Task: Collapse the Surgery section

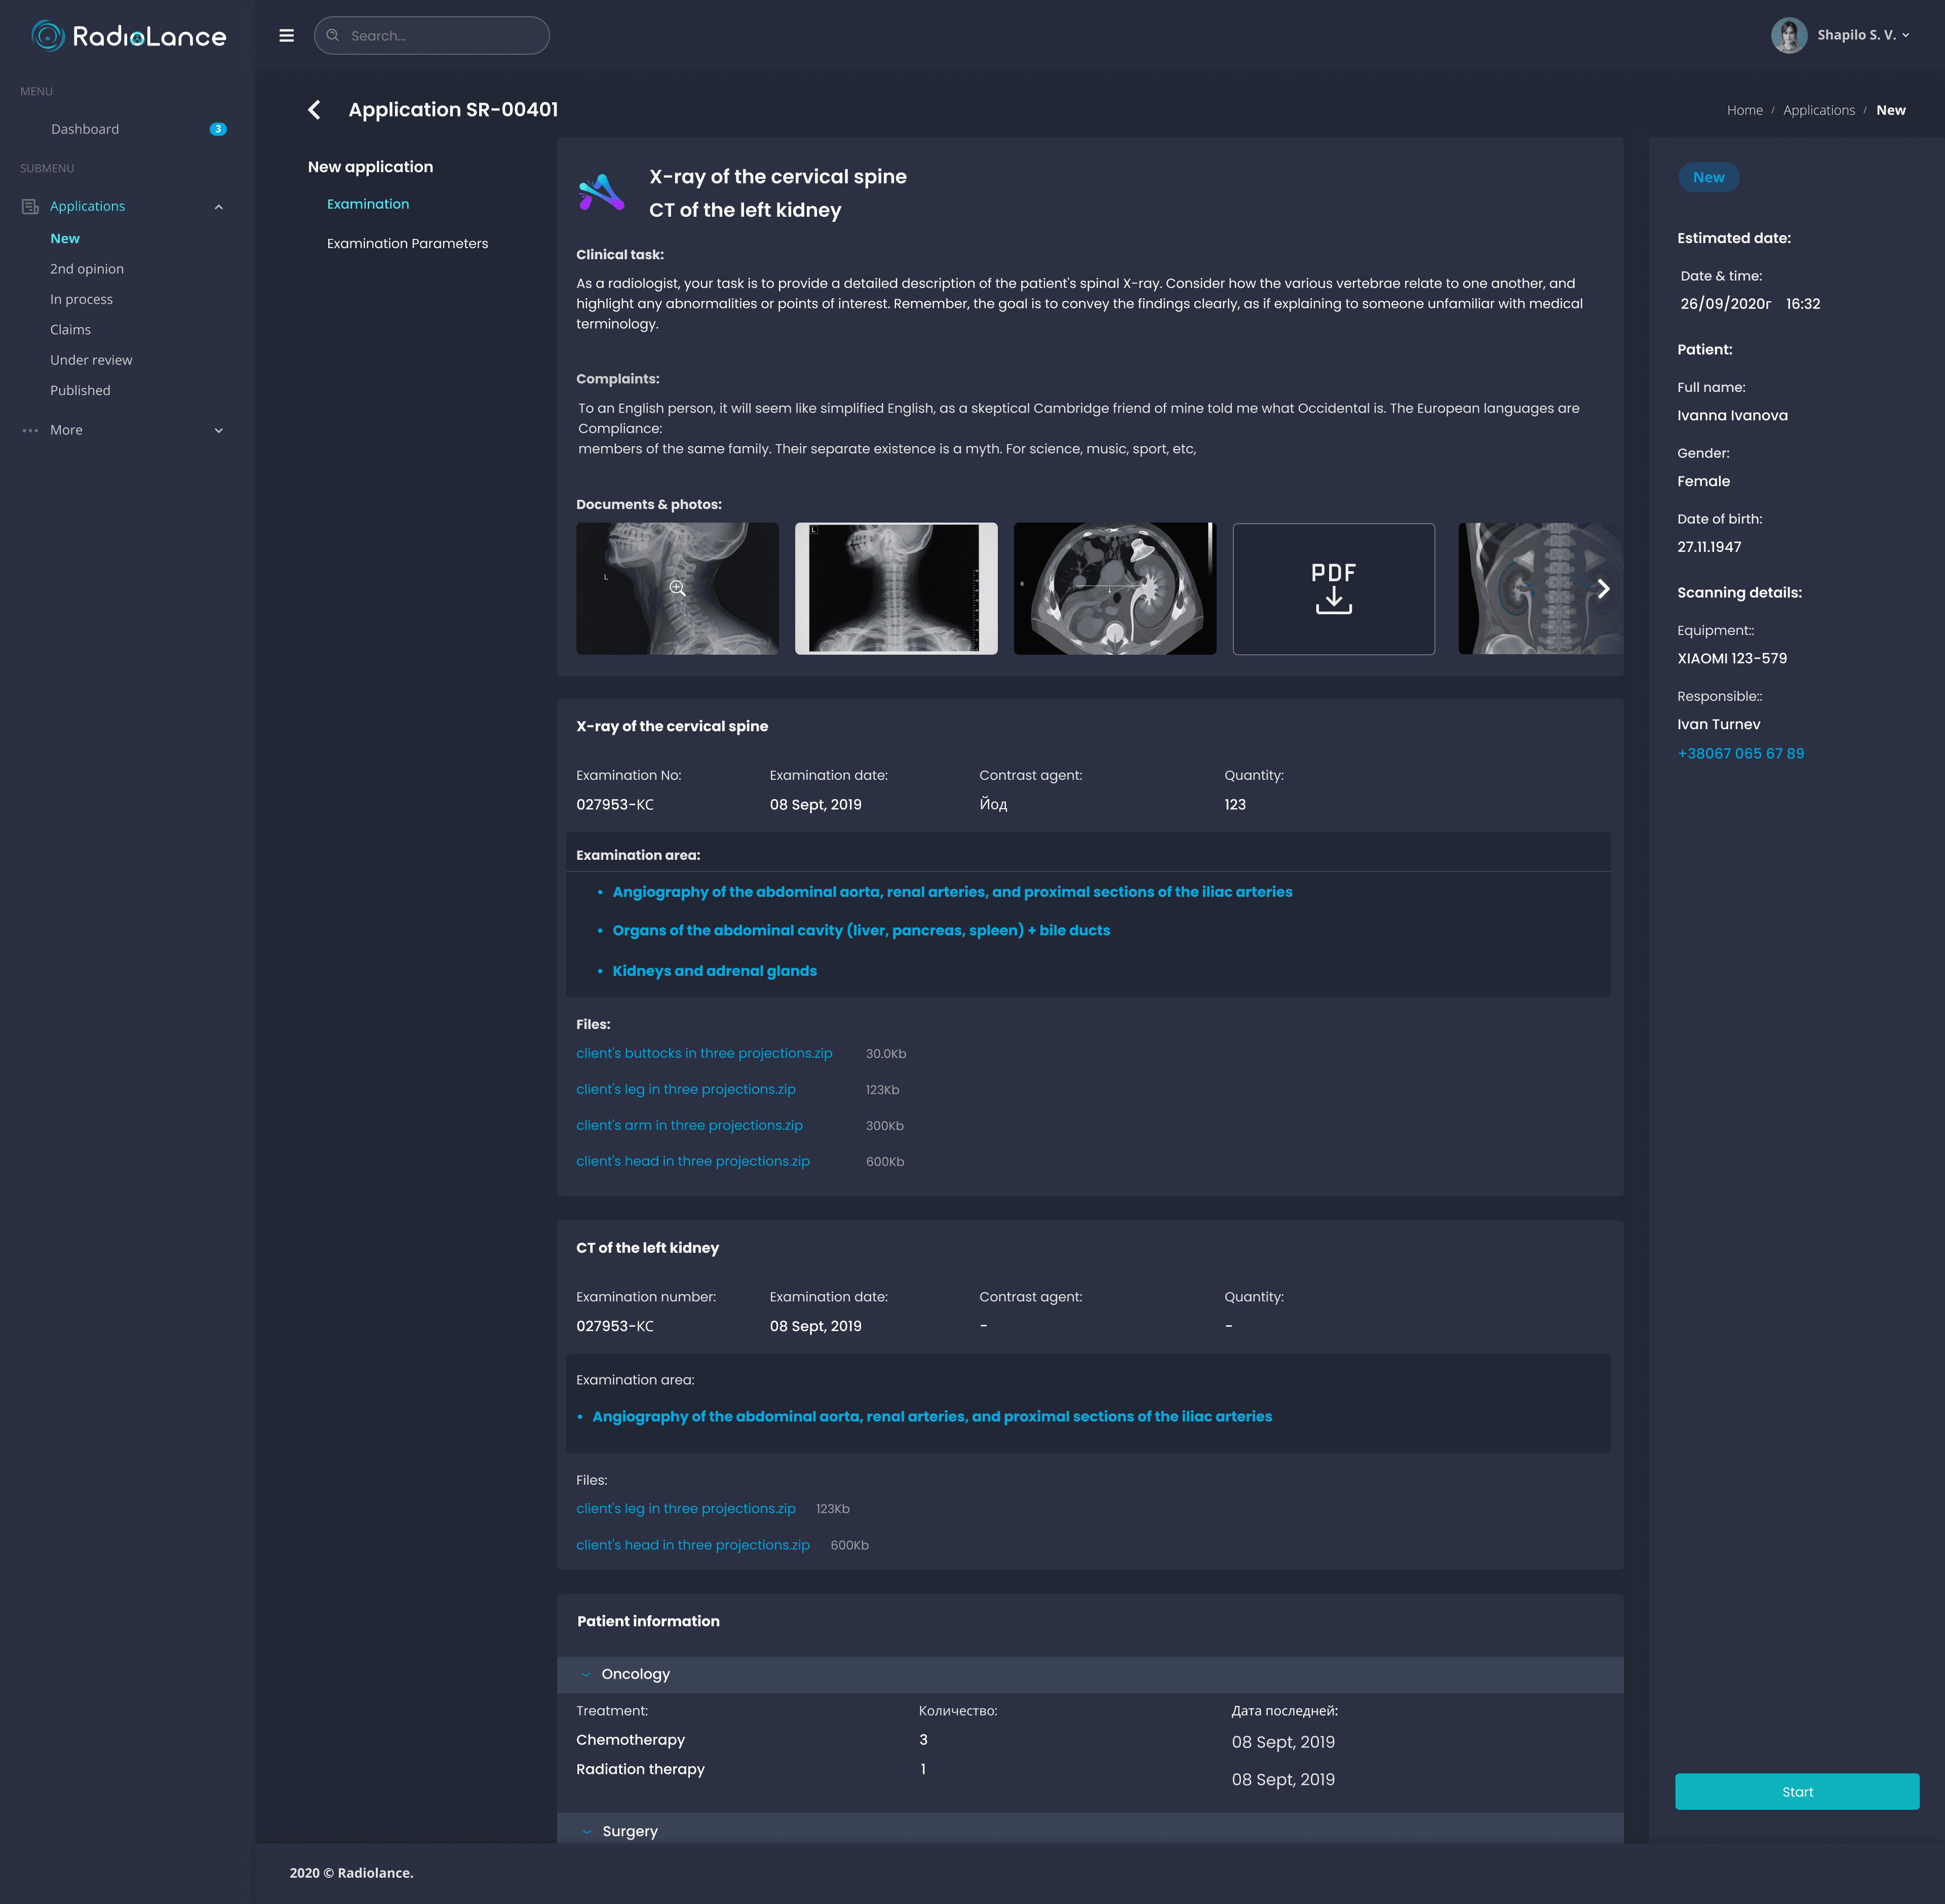Action: (x=587, y=1832)
